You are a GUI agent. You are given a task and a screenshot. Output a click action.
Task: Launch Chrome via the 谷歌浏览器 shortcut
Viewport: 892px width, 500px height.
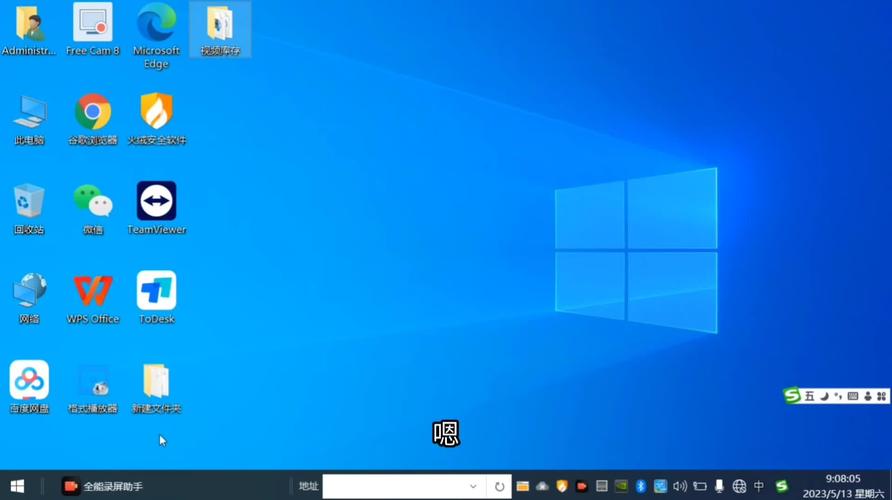pos(93,120)
